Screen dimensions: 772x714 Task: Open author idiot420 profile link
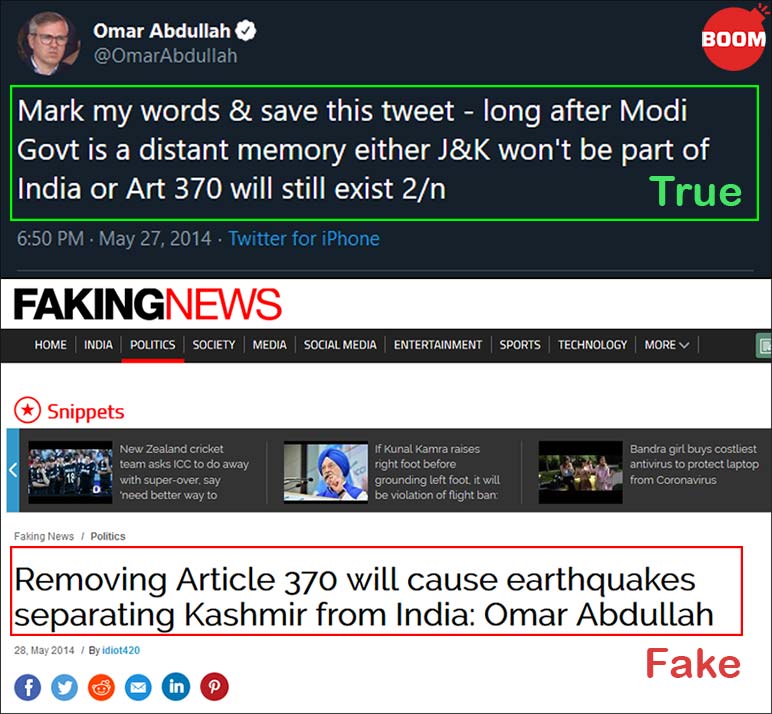click(121, 650)
